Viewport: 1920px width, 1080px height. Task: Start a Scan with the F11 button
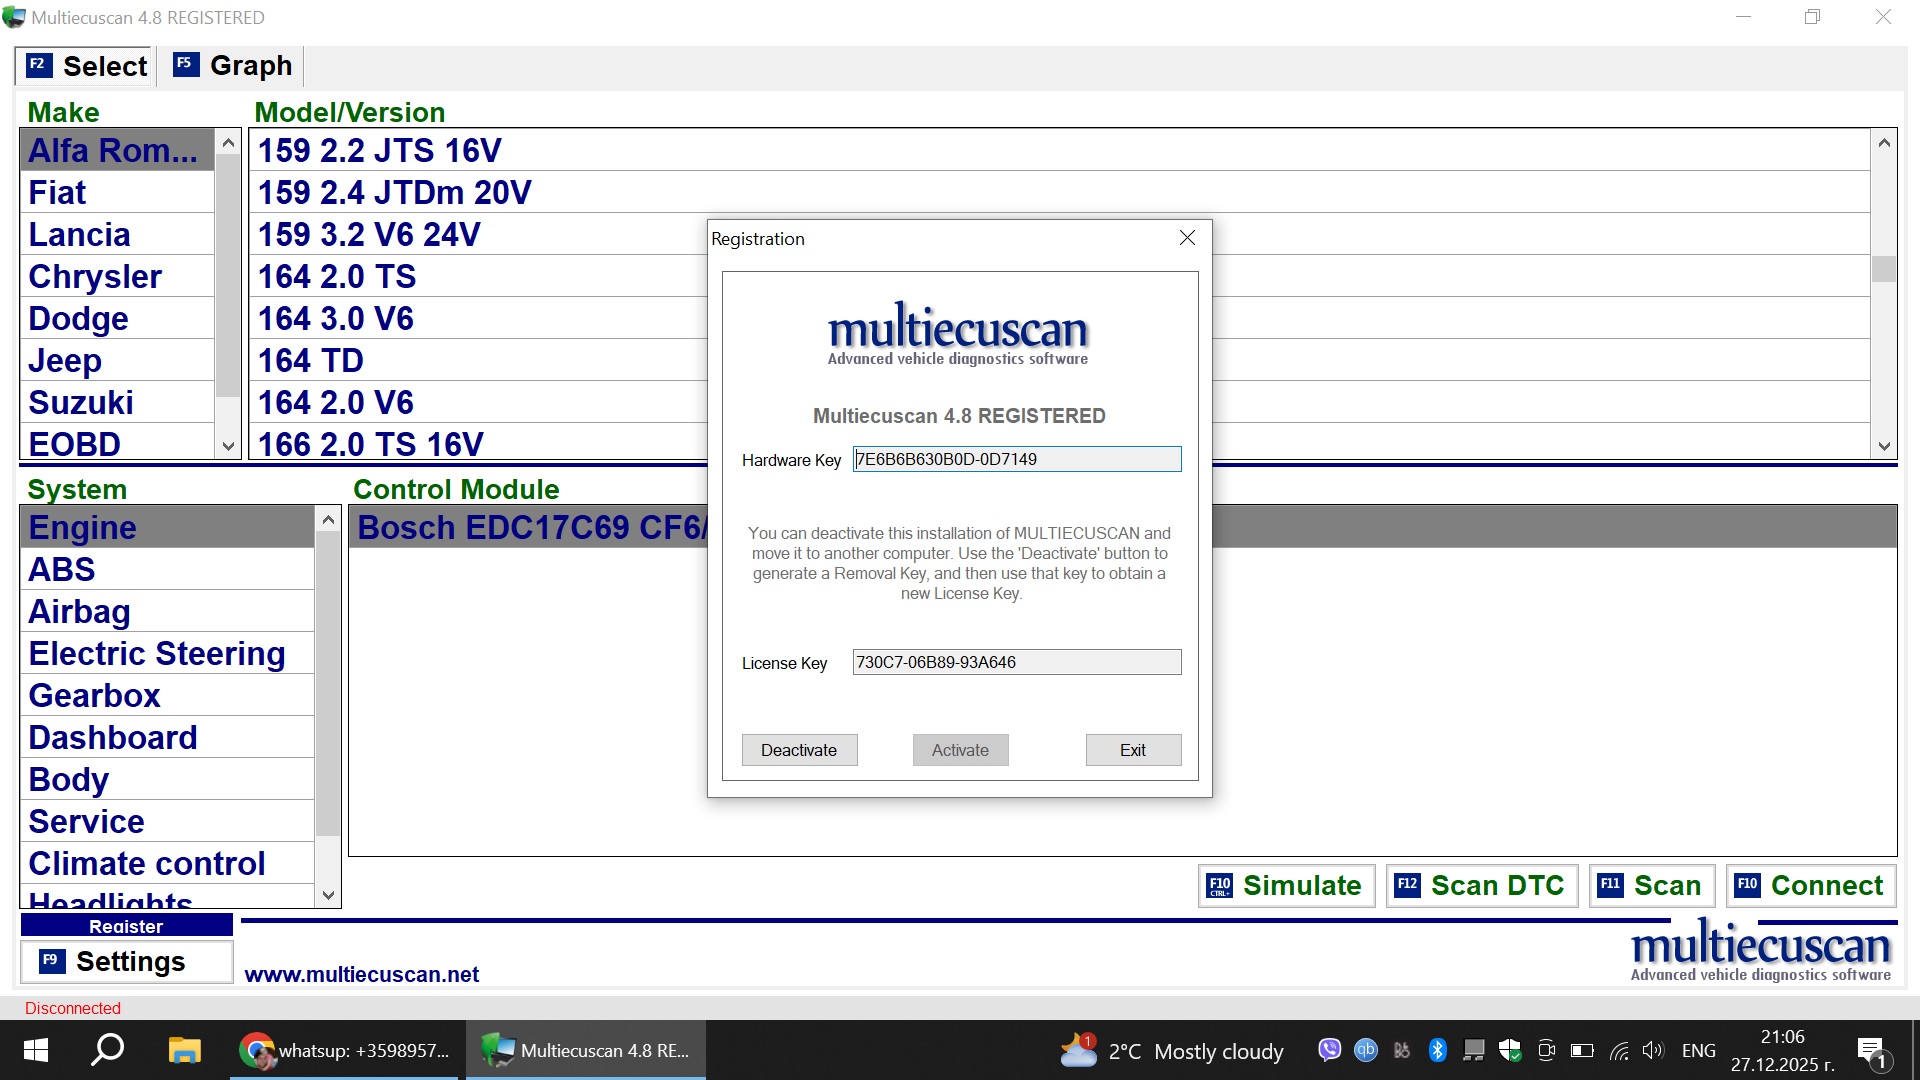pos(1651,885)
